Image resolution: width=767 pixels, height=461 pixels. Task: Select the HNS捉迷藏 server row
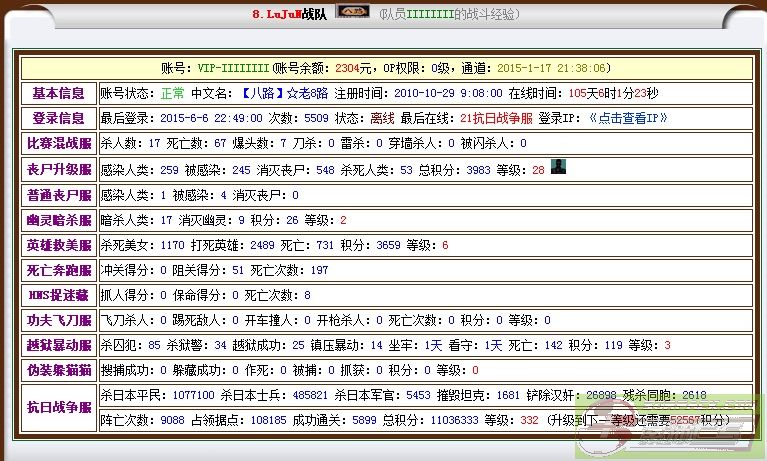(x=58, y=295)
